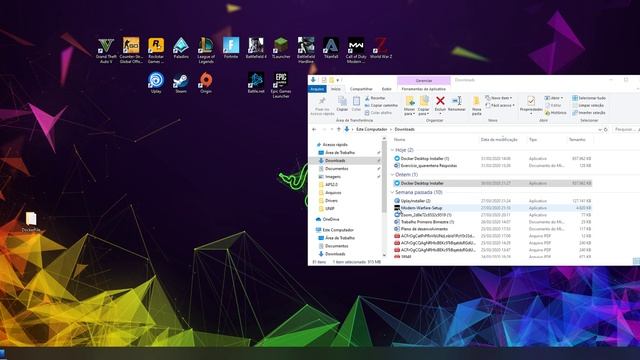Image resolution: width=640 pixels, height=360 pixels.
Task: Go back using the Explorer back arrow
Action: pyautogui.click(x=314, y=129)
